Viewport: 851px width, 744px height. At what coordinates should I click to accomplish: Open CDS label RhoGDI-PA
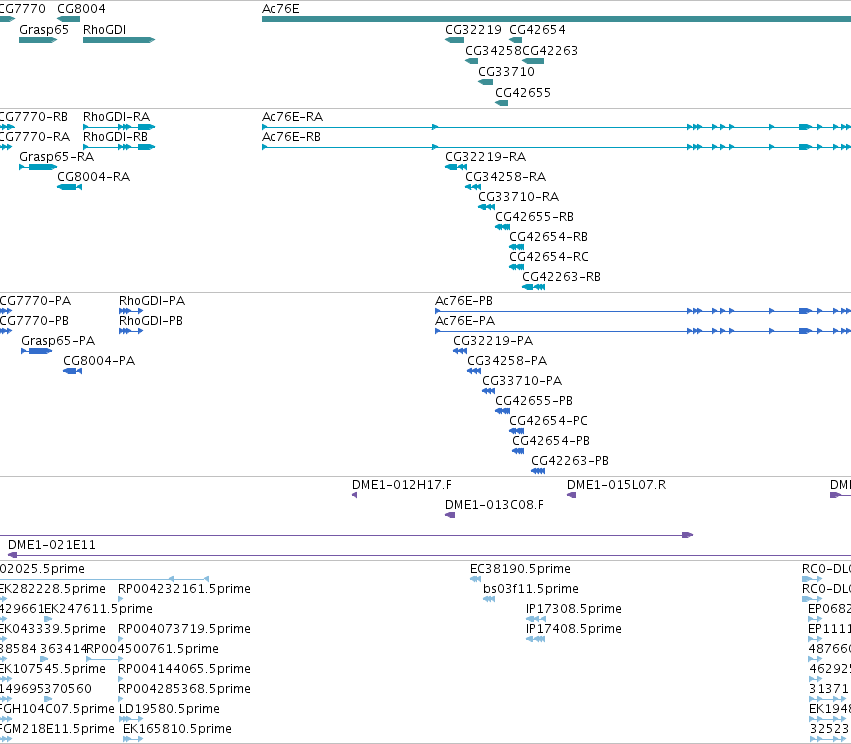tap(152, 301)
